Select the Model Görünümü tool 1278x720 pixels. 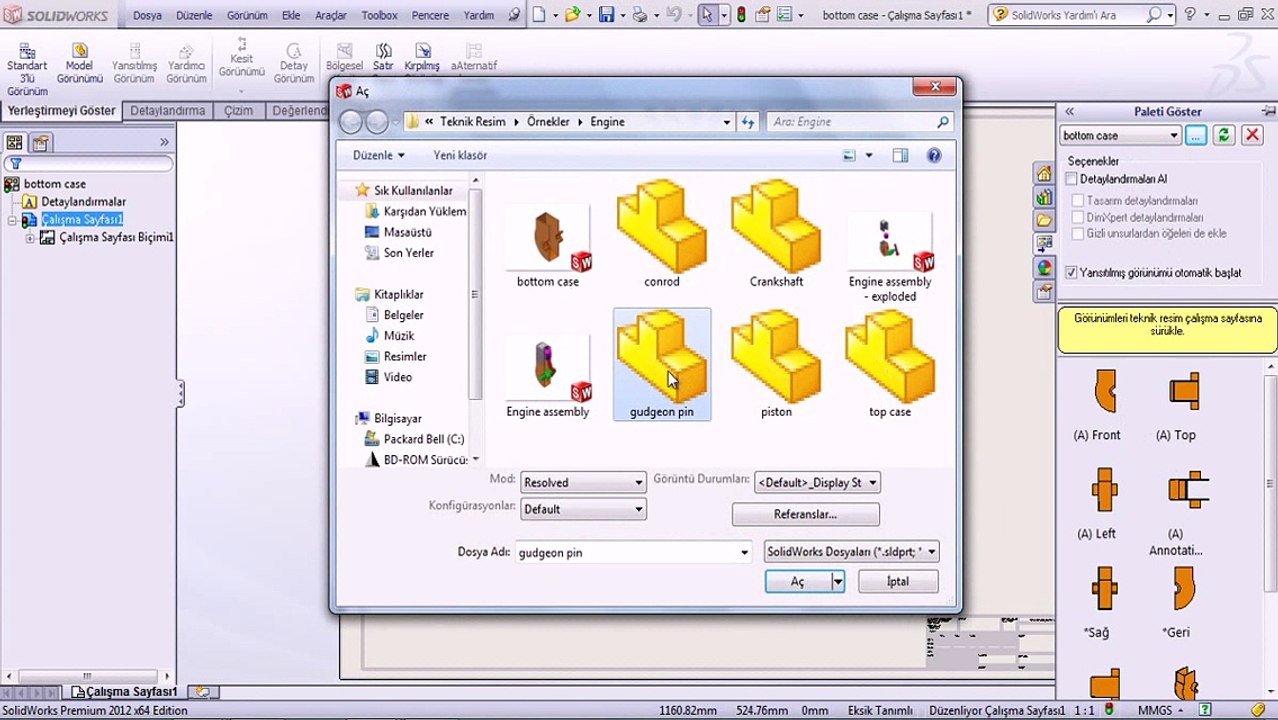[80, 64]
